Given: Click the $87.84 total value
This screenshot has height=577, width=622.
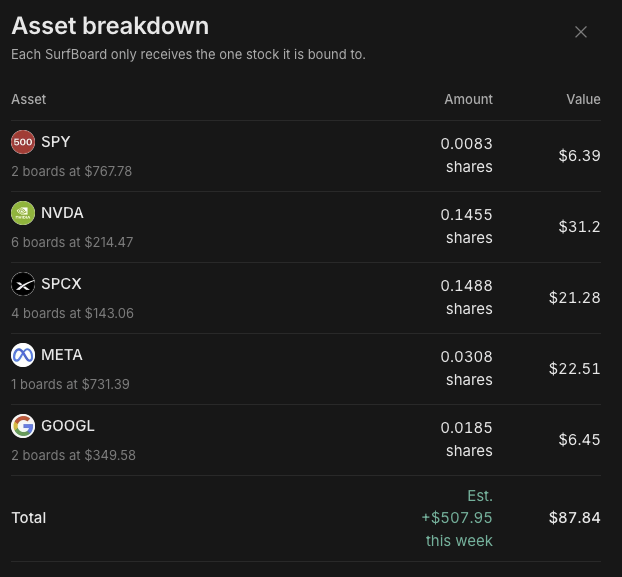Looking at the screenshot, I should coord(575,518).
